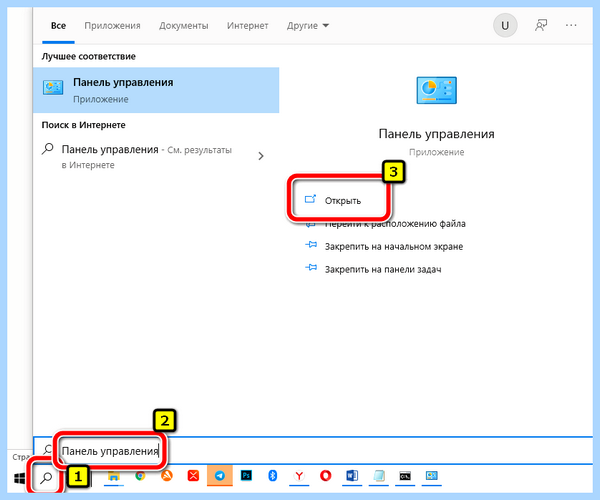The height and width of the screenshot is (500, 600).
Task: Open the Notepad icon on taskbar
Action: tap(379, 476)
